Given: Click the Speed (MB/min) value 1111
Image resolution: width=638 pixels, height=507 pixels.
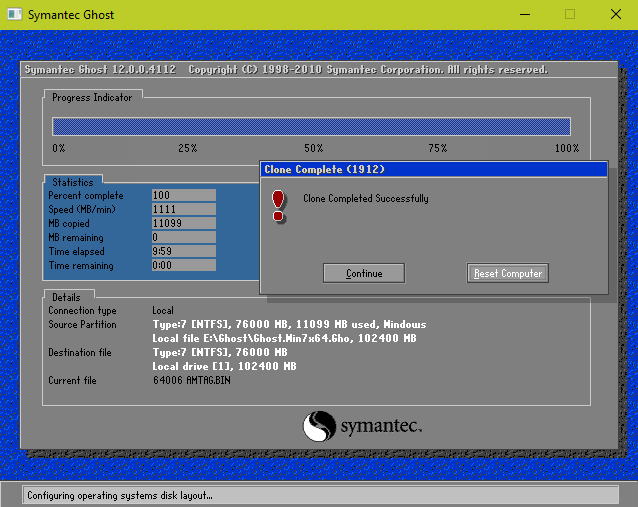Looking at the screenshot, I should (x=184, y=209).
